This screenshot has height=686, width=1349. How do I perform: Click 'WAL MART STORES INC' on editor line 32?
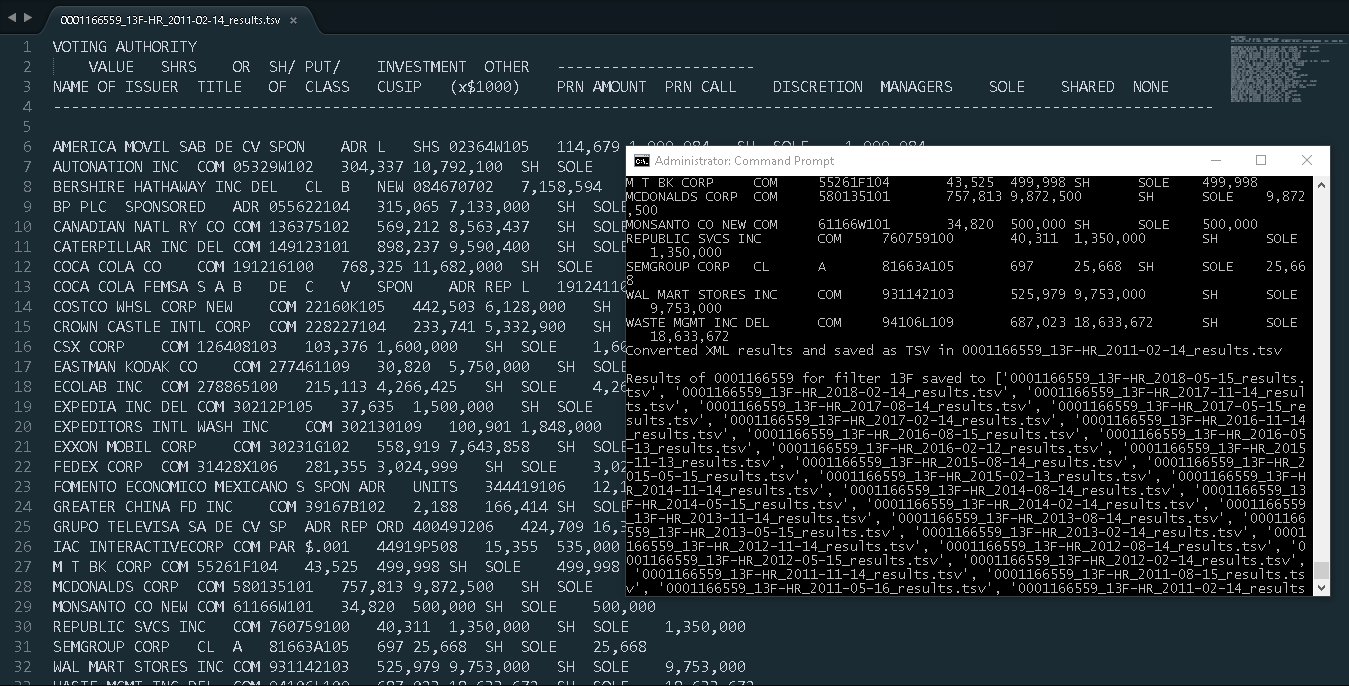139,667
